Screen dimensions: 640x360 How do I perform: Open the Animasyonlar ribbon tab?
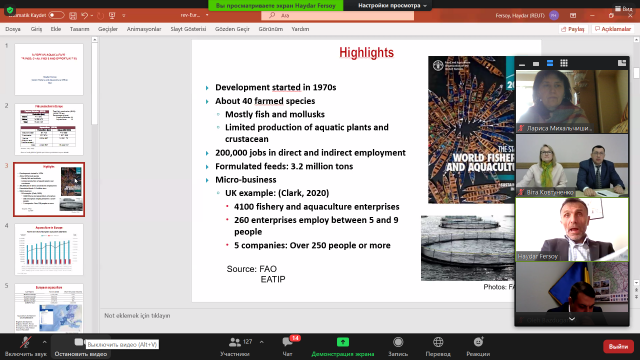point(144,29)
